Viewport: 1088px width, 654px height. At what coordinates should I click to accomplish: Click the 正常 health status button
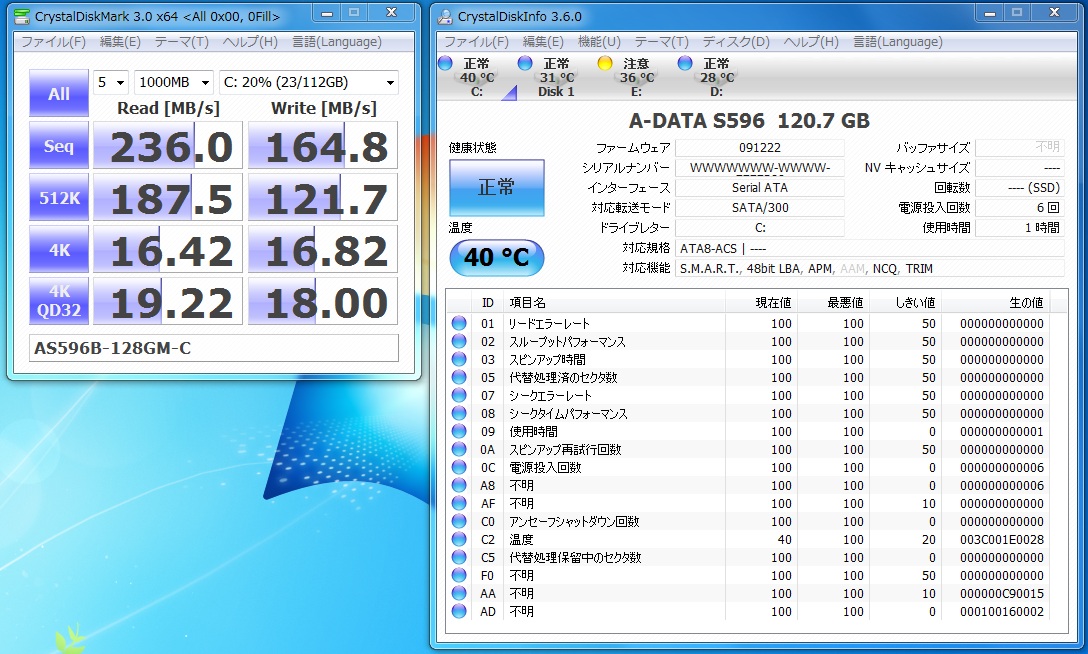[497, 188]
